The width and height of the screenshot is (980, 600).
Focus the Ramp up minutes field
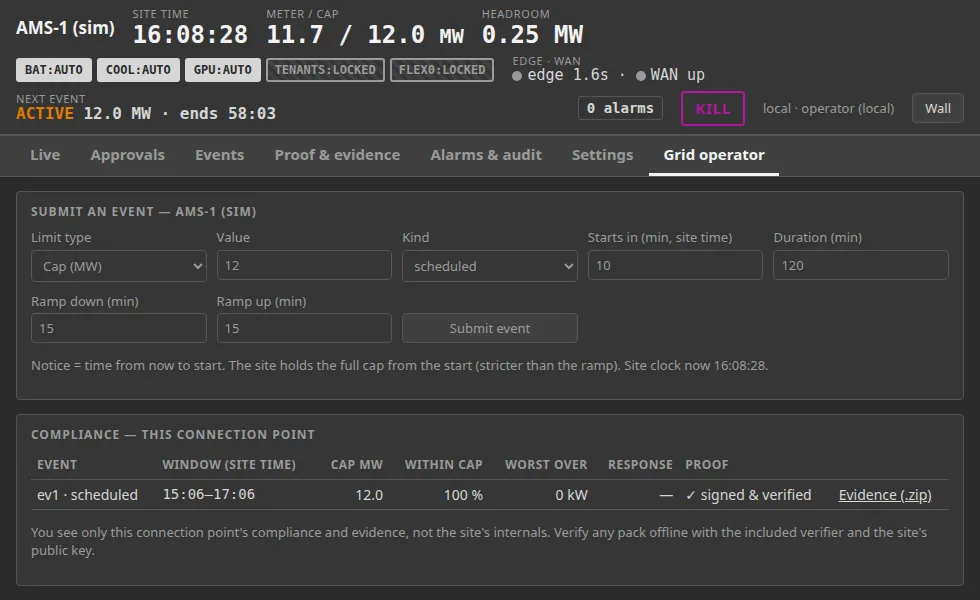click(304, 328)
